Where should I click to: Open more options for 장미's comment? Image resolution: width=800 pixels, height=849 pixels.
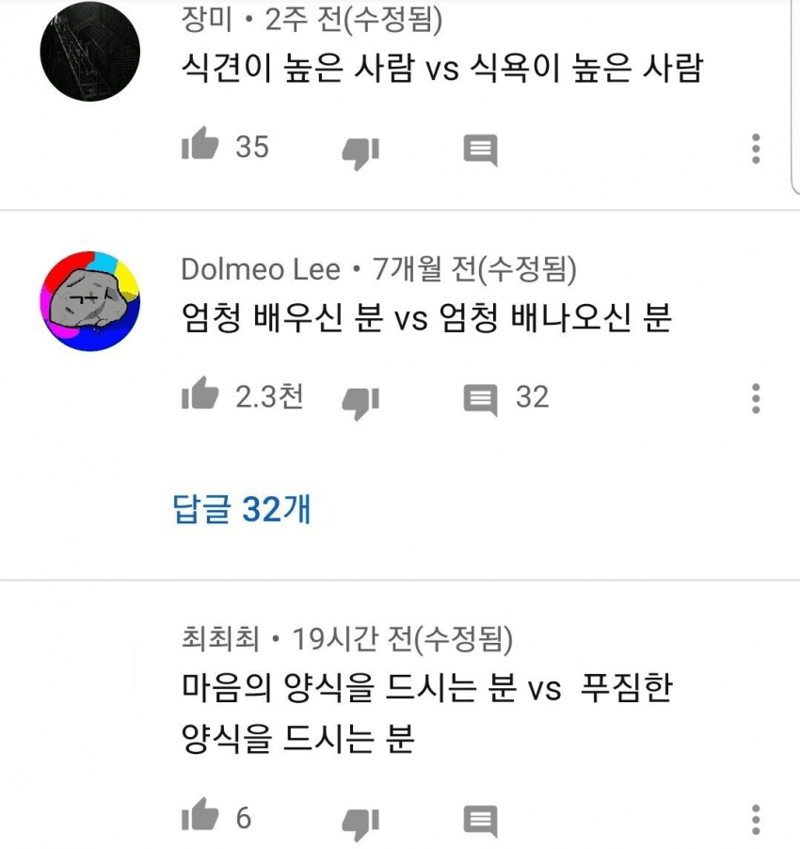click(x=756, y=148)
